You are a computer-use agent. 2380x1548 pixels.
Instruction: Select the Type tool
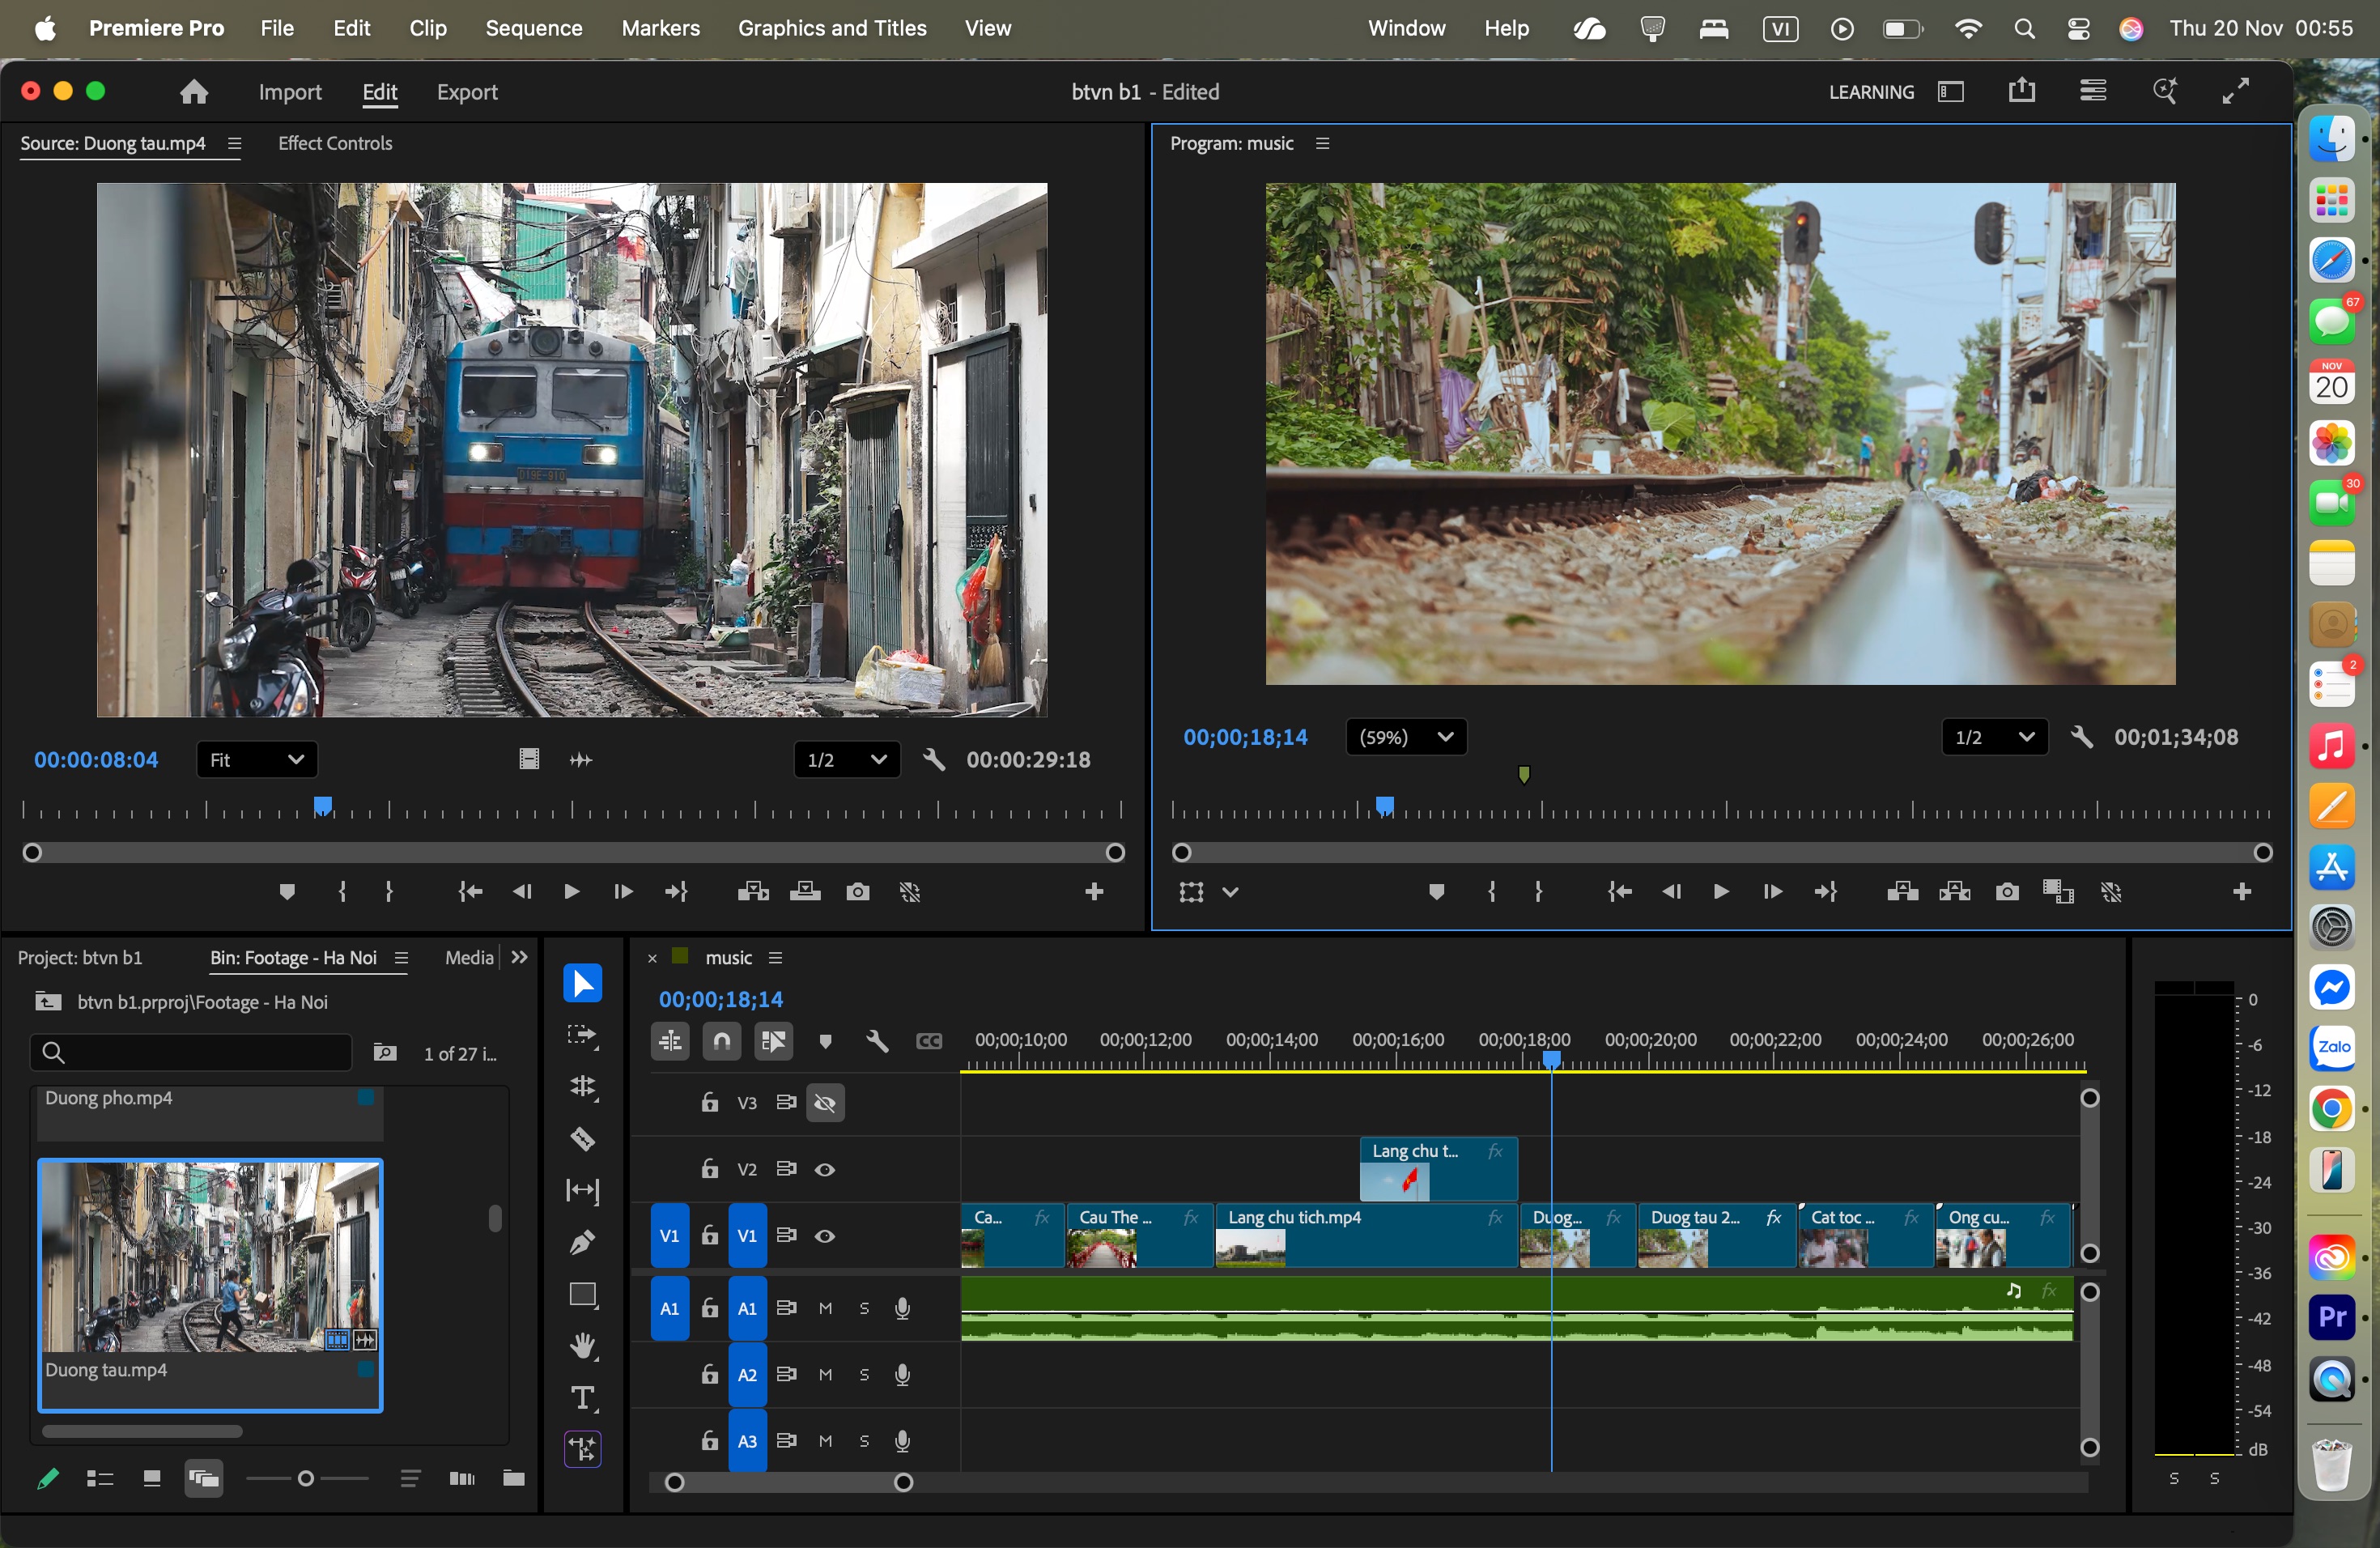pyautogui.click(x=582, y=1398)
